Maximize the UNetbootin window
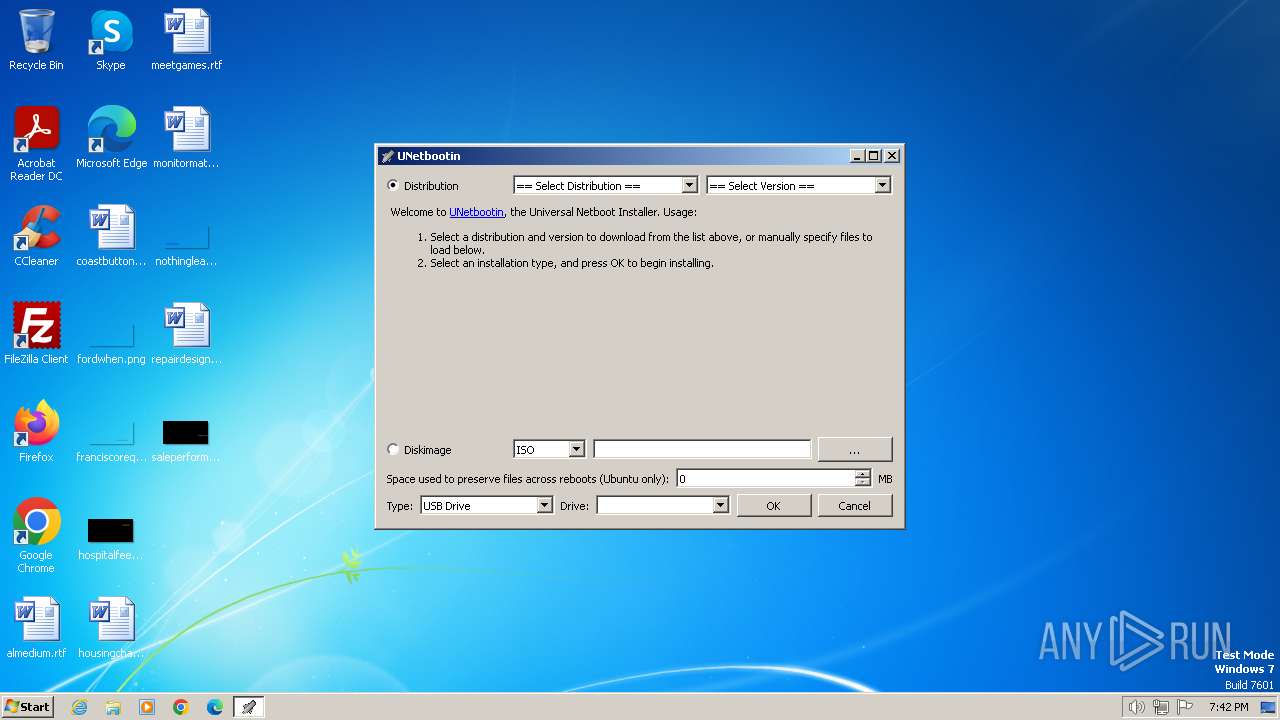 (874, 156)
